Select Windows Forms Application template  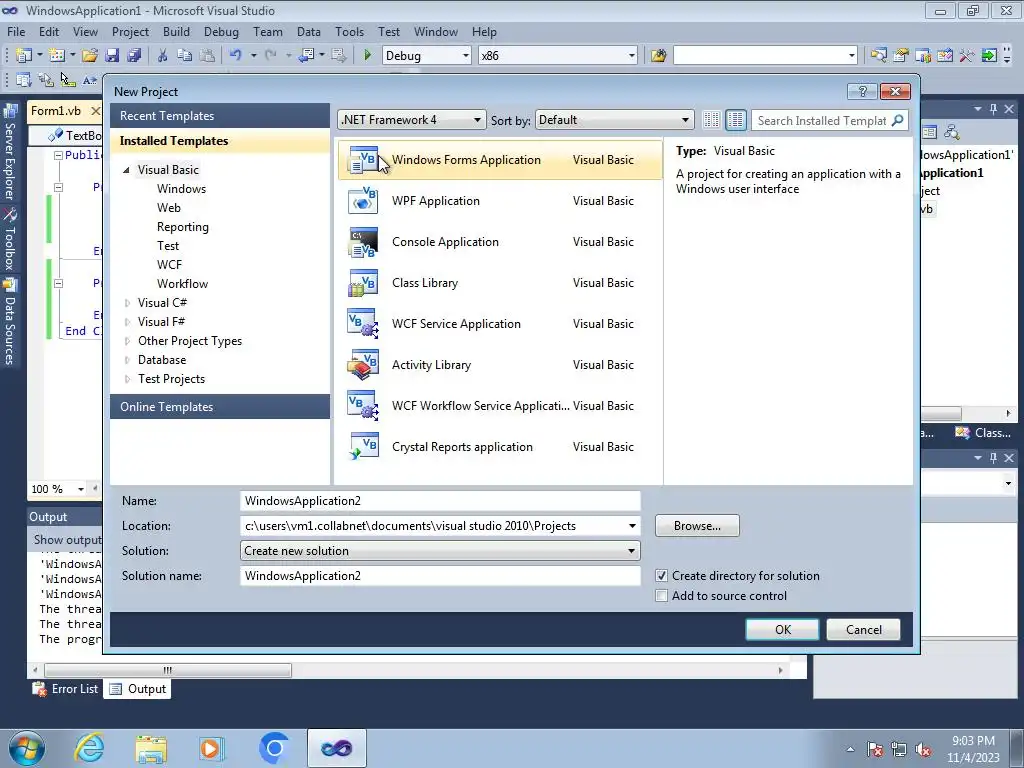[500, 160]
